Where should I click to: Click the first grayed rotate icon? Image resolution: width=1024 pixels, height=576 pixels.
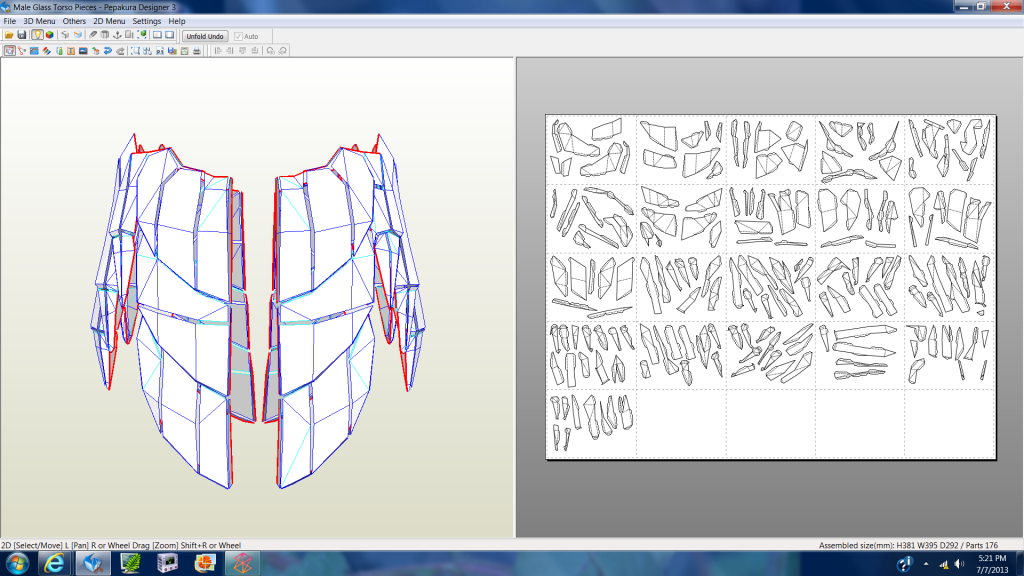pyautogui.click(x=270, y=50)
